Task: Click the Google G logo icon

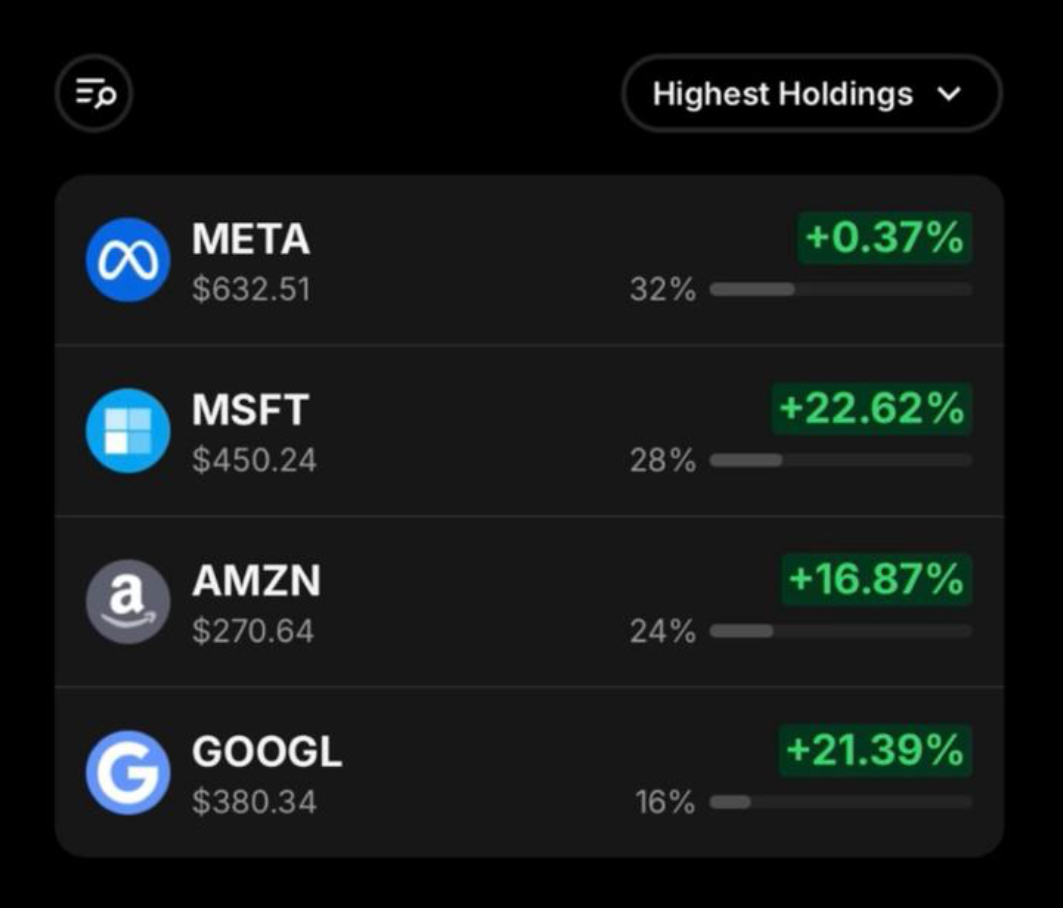Action: [x=127, y=772]
